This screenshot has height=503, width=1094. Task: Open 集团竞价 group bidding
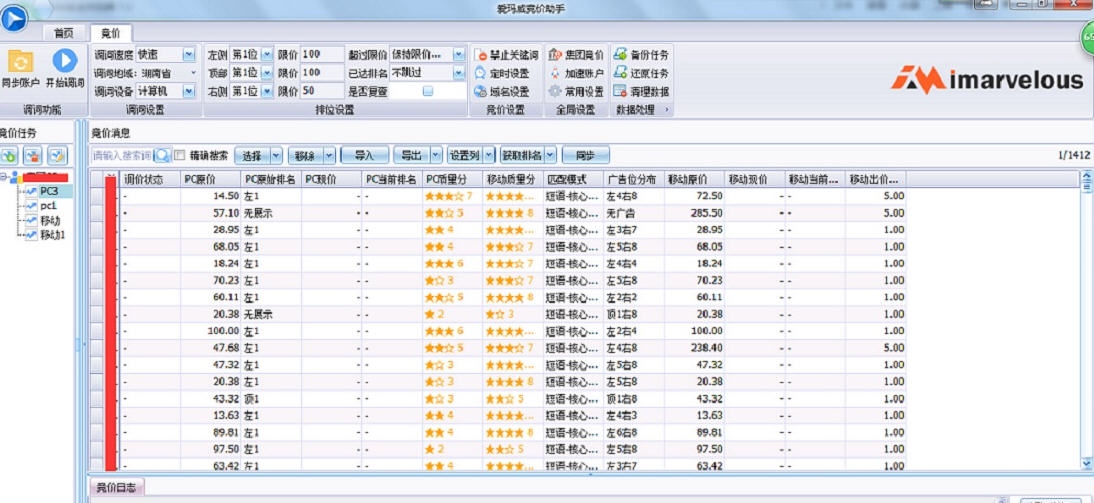pyautogui.click(x=576, y=54)
